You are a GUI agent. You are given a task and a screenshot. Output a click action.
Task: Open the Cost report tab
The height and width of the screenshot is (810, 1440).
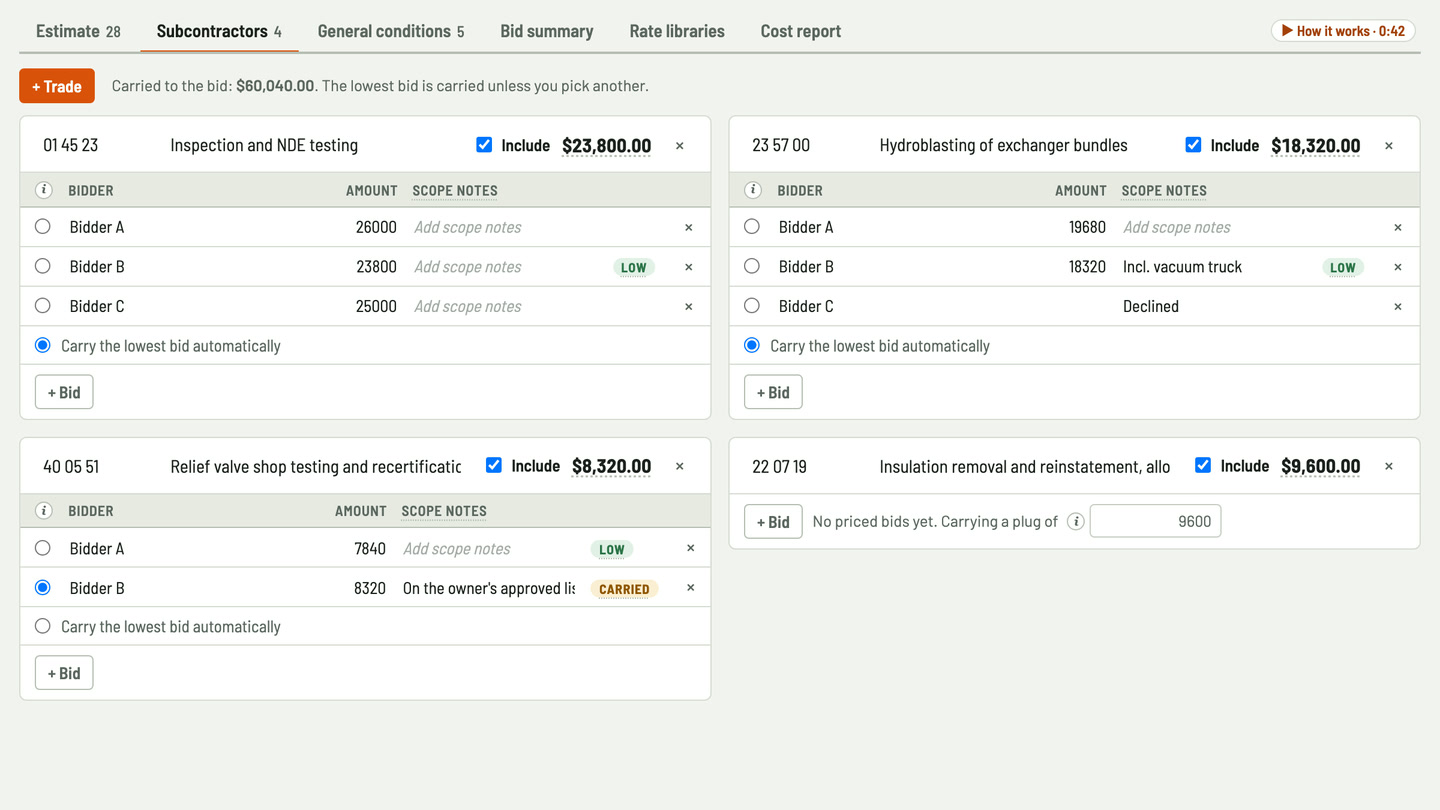[x=801, y=31]
